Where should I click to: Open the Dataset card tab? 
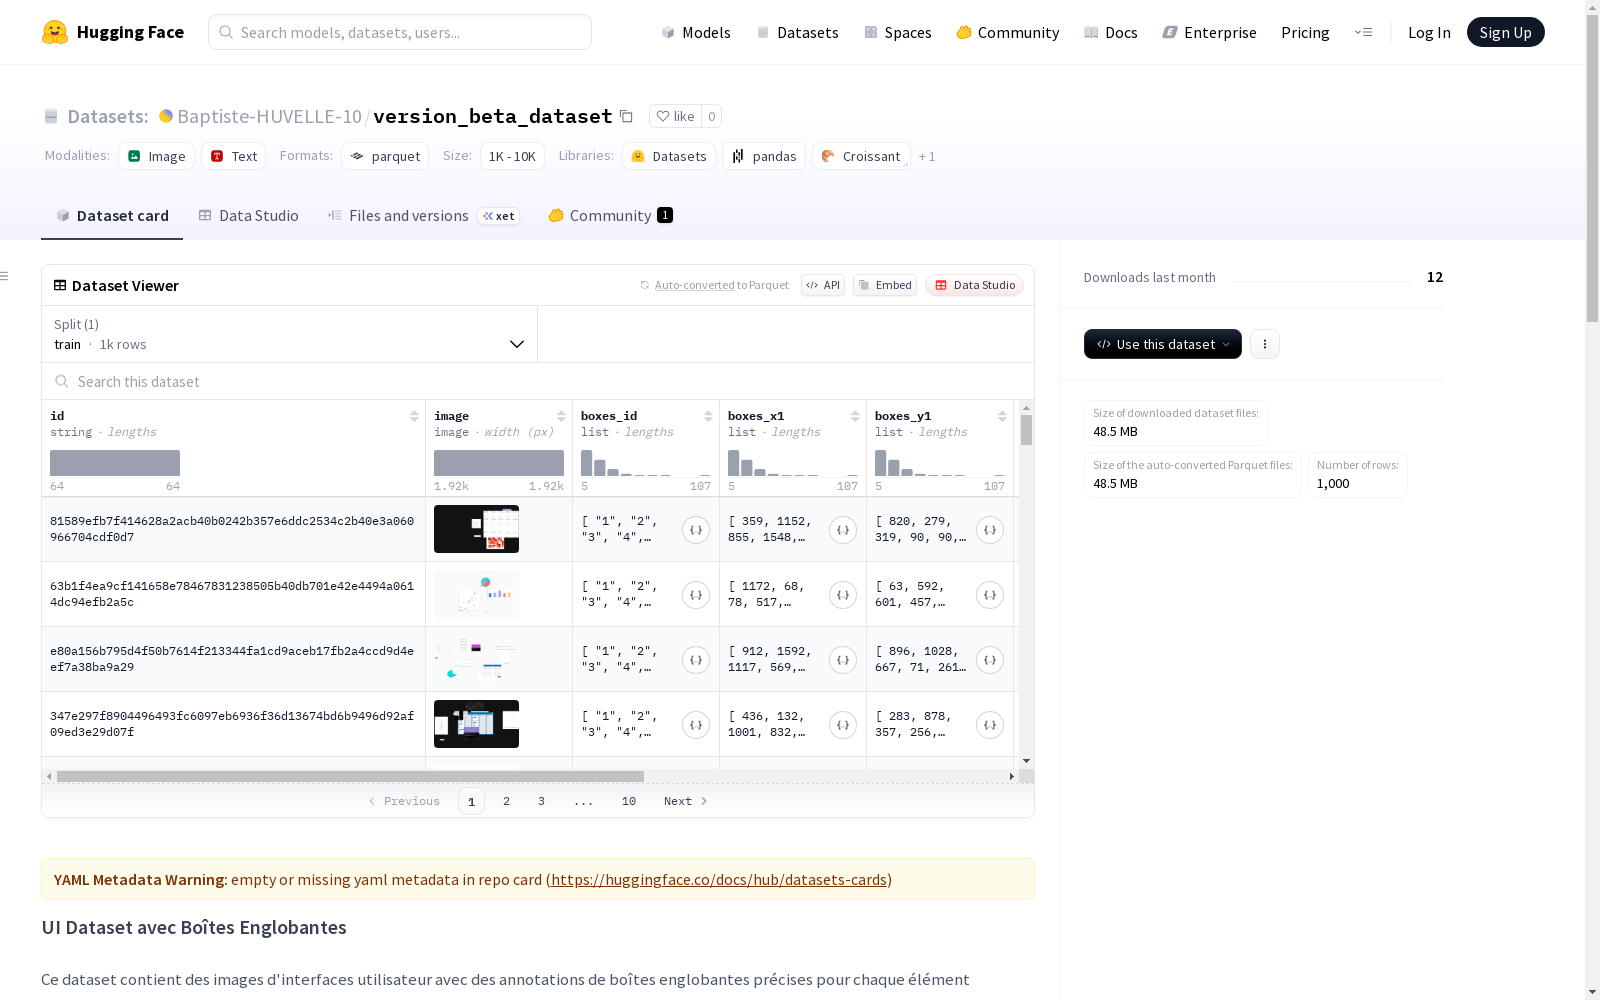click(112, 216)
